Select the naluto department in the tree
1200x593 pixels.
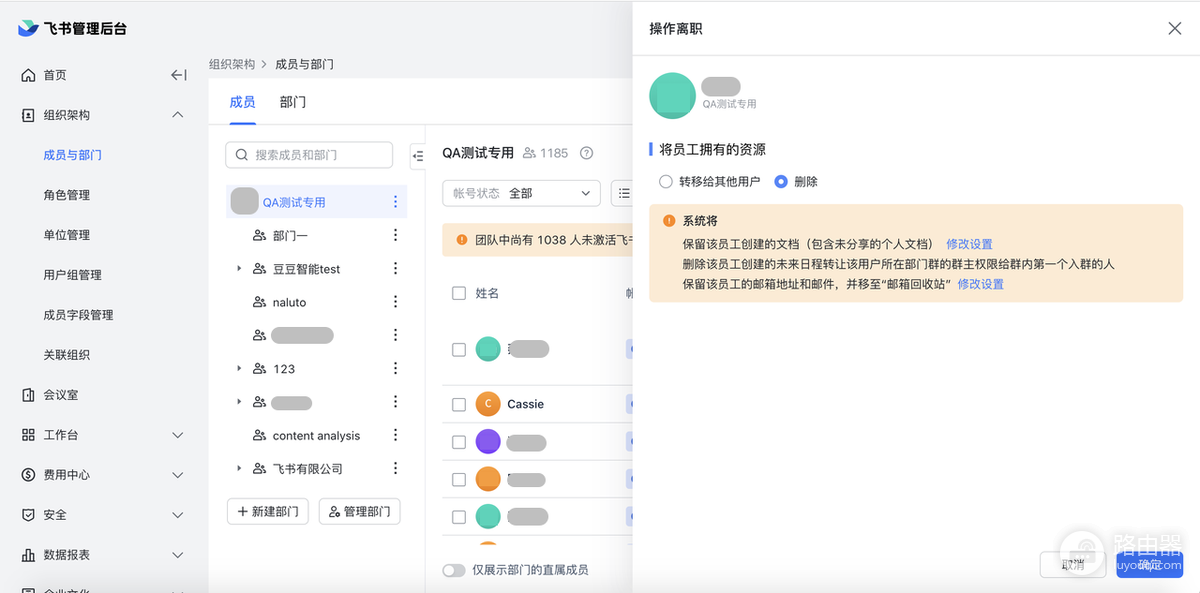(x=289, y=302)
